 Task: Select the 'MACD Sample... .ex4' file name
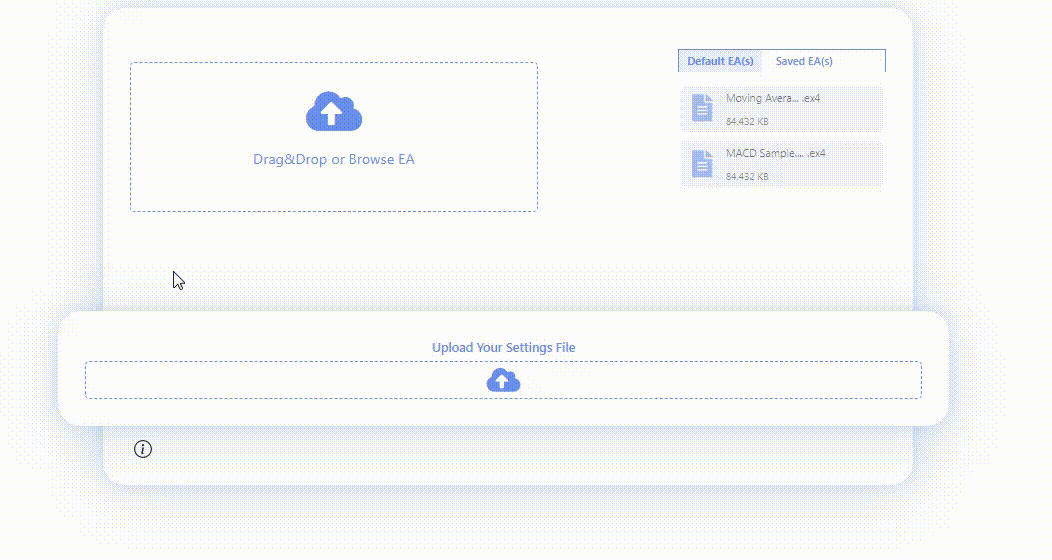[776, 153]
